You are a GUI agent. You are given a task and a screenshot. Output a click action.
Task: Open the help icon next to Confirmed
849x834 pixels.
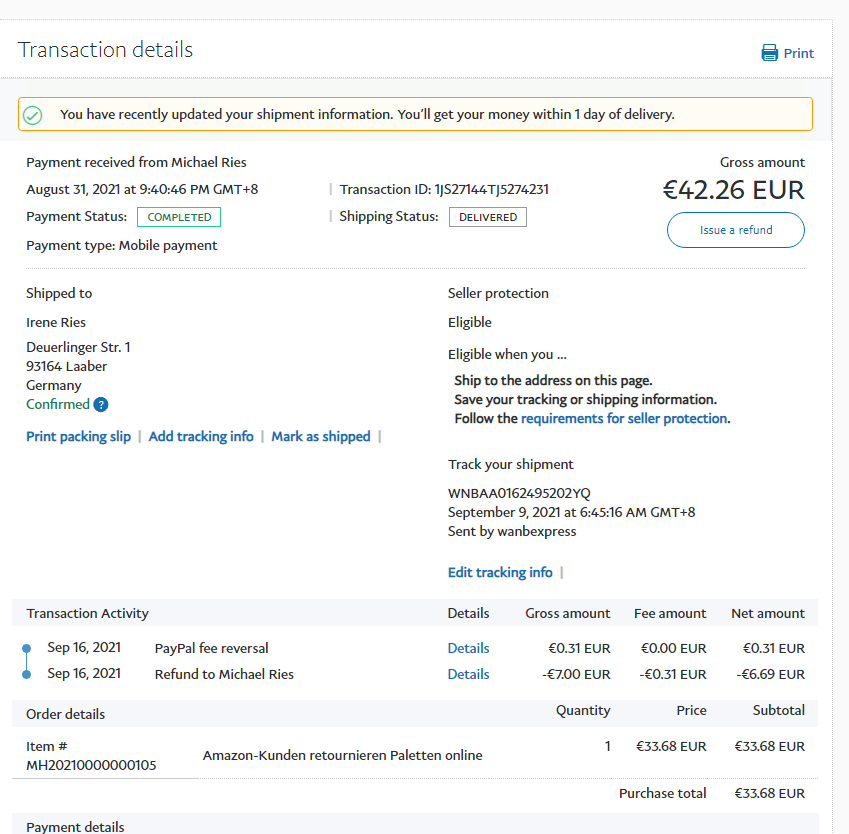[x=101, y=405]
